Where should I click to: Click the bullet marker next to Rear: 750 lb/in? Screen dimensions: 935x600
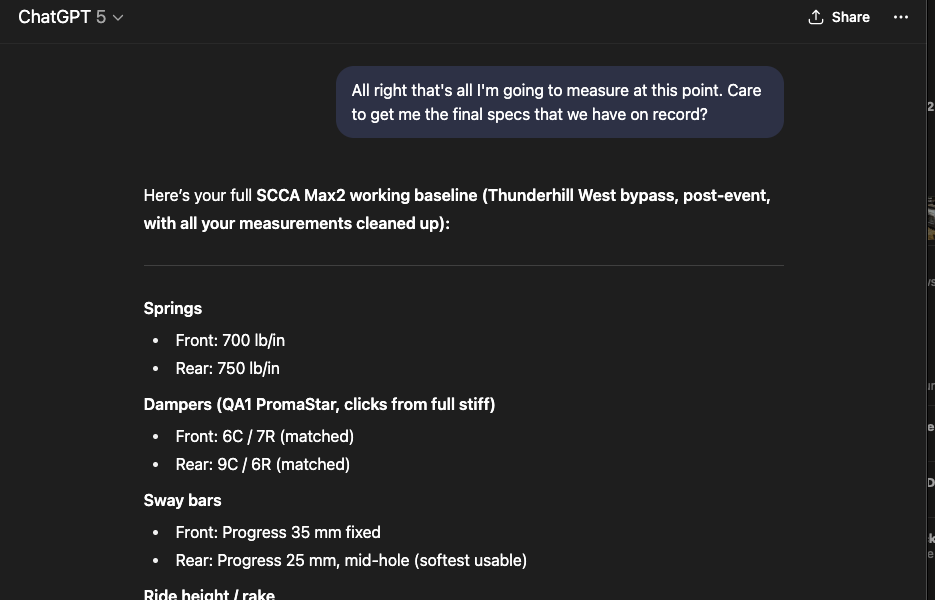pyautogui.click(x=155, y=368)
